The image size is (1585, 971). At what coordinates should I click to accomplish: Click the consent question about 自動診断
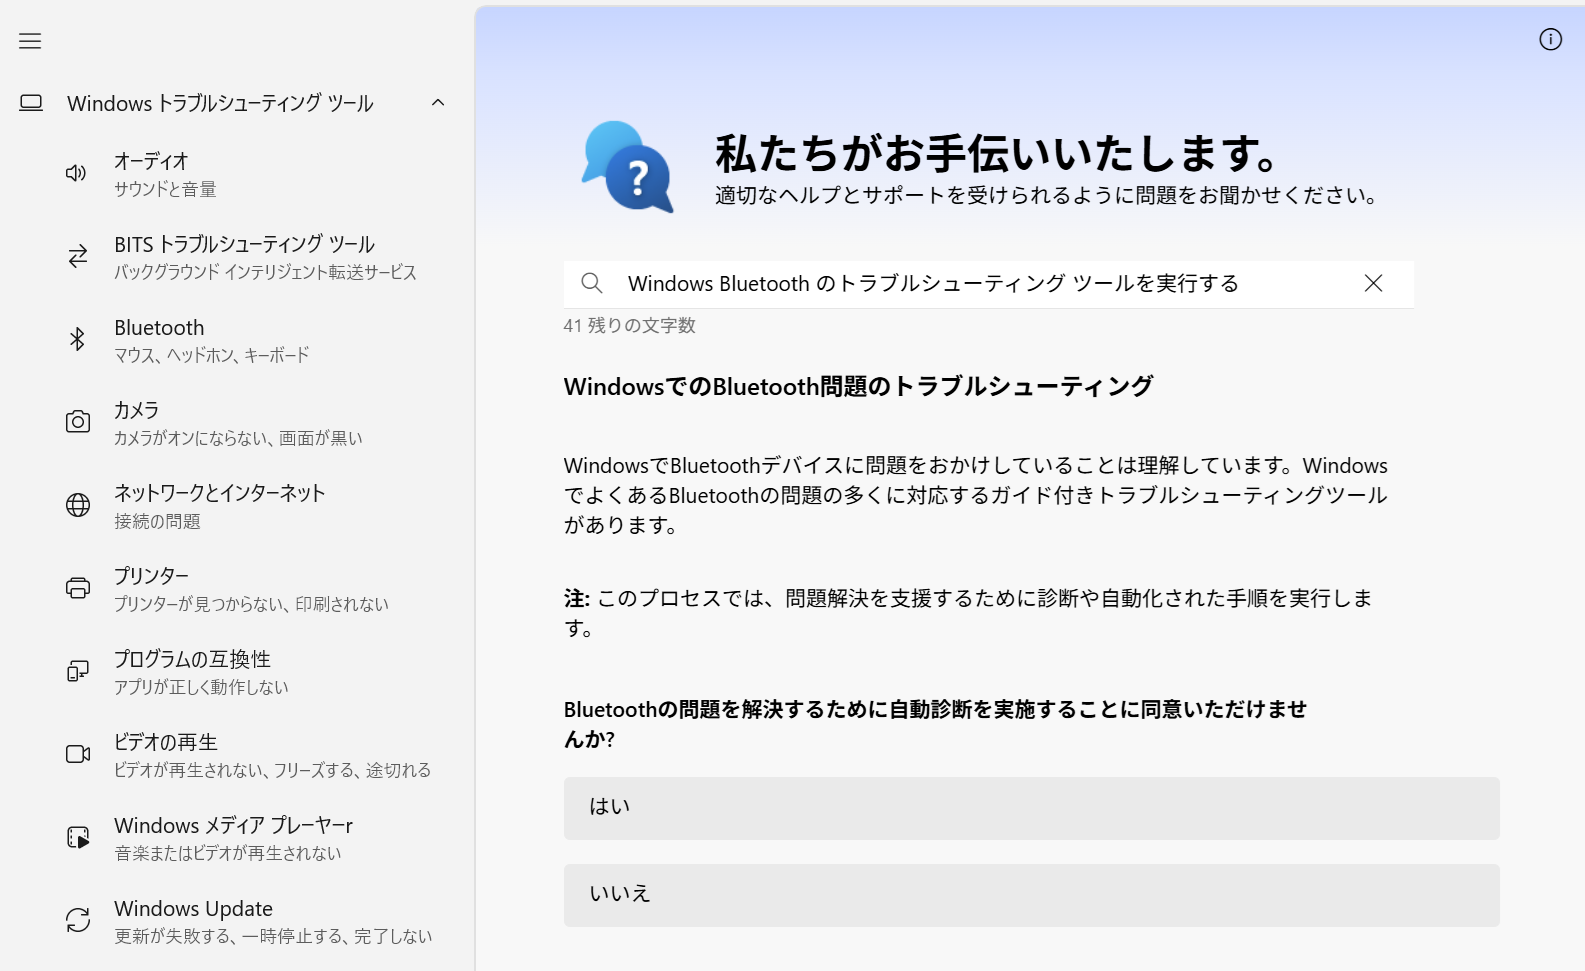click(935, 724)
